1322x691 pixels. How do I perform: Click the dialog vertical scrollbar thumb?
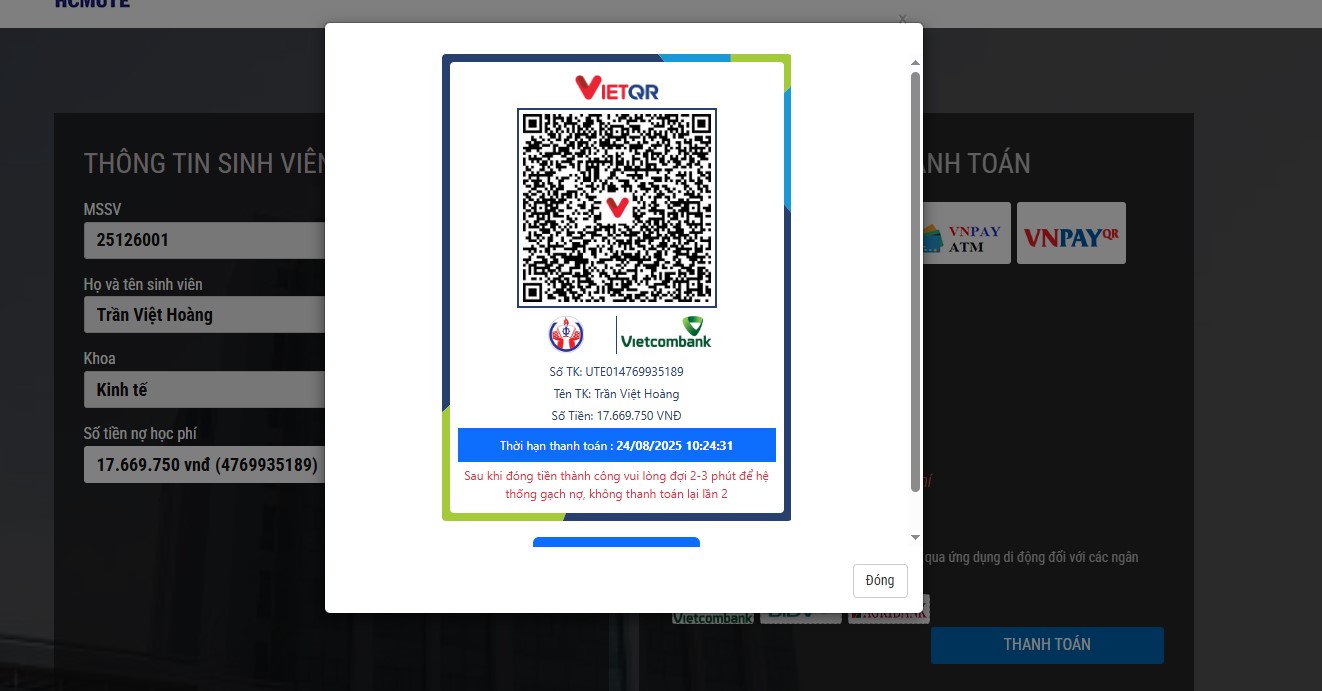[x=915, y=282]
